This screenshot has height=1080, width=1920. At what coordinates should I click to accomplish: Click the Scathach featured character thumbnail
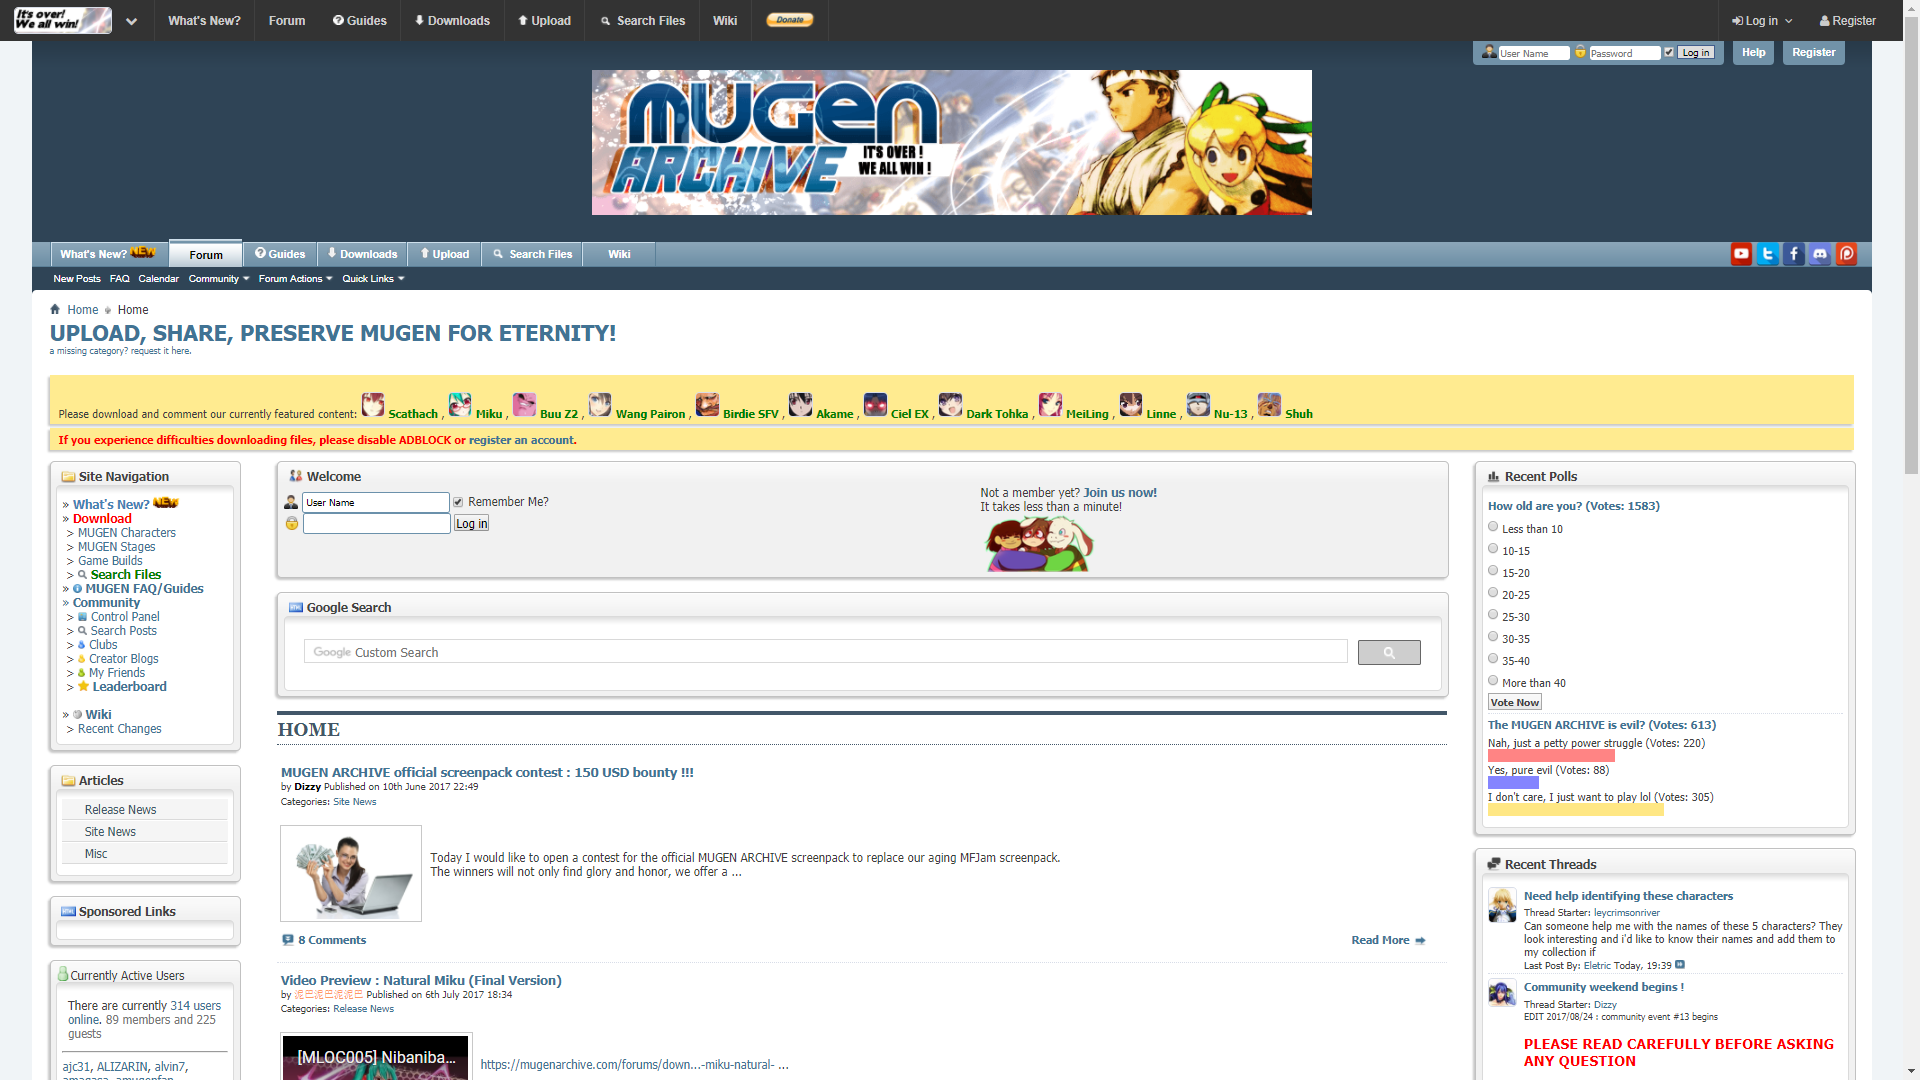373,405
